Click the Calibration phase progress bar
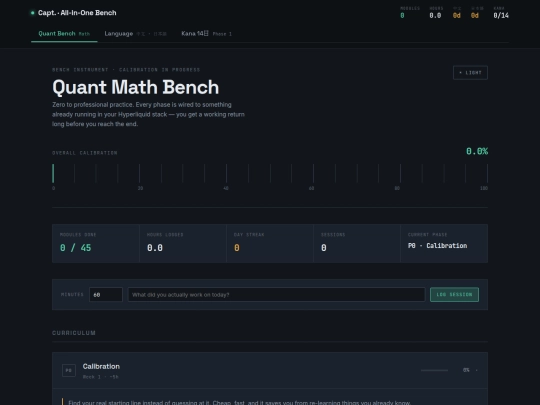Viewport: 540px width, 405px height. (x=434, y=370)
